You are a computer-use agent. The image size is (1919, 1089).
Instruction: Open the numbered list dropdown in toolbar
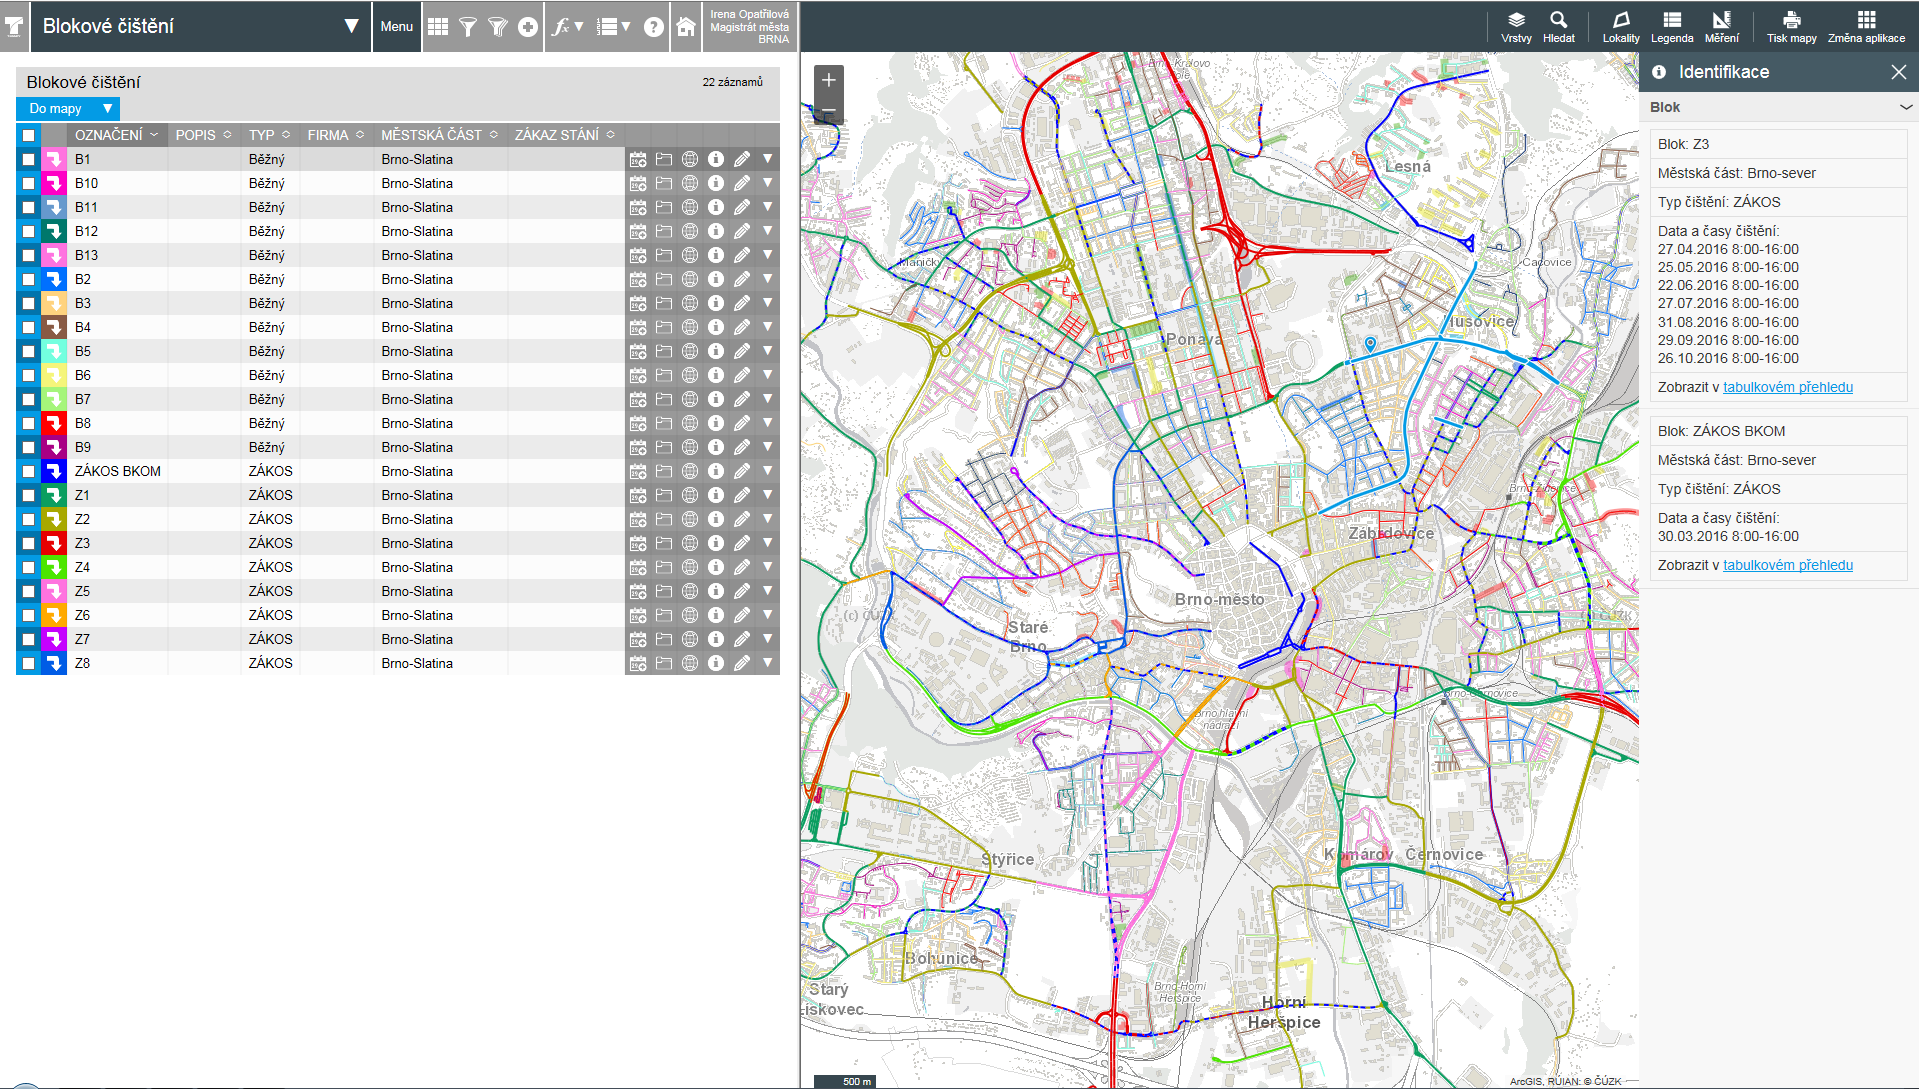613,27
